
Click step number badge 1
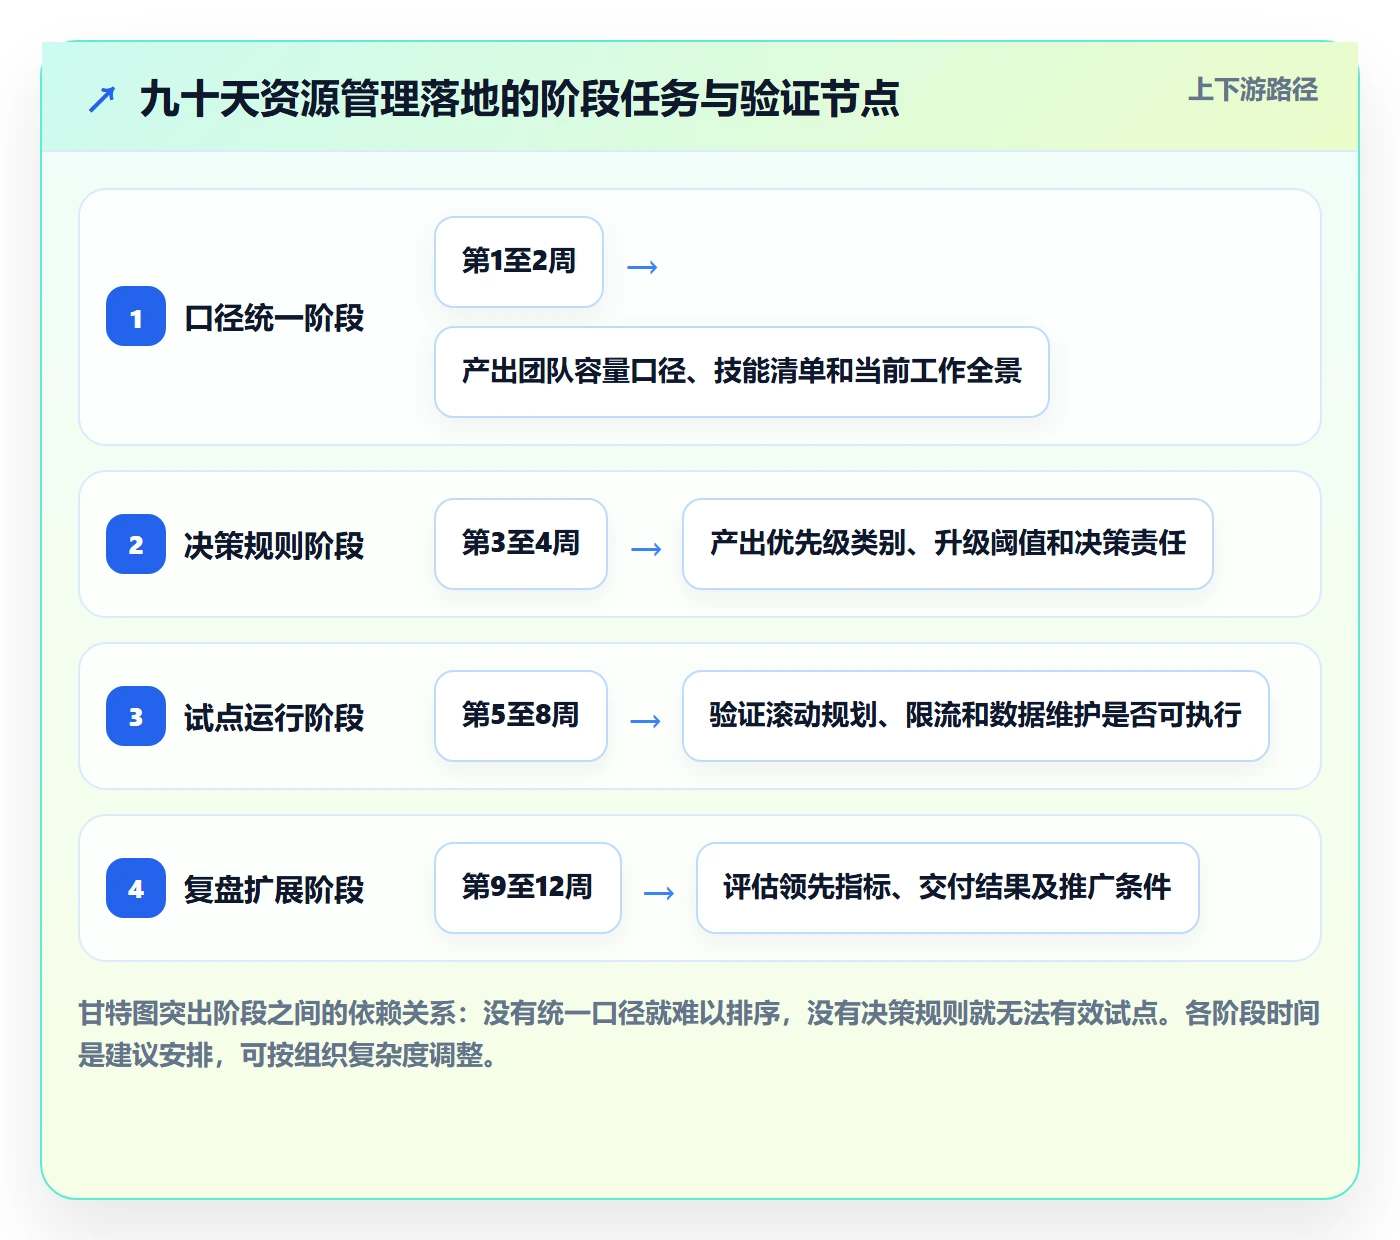point(136,316)
